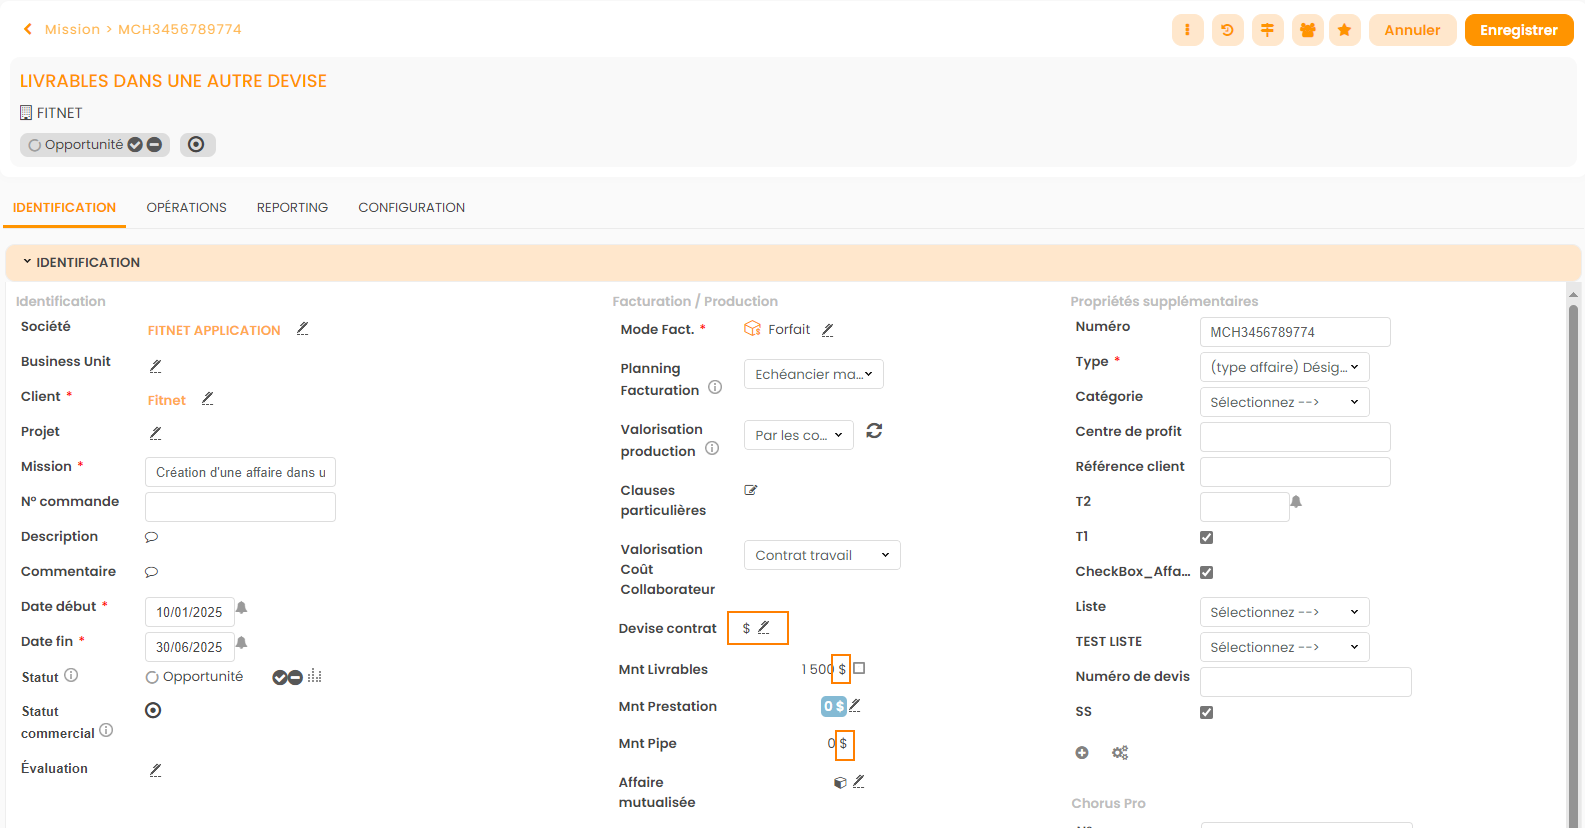Edit Clauses particulières with the edit icon
Screen dimensions: 1585x828
pos(751,490)
